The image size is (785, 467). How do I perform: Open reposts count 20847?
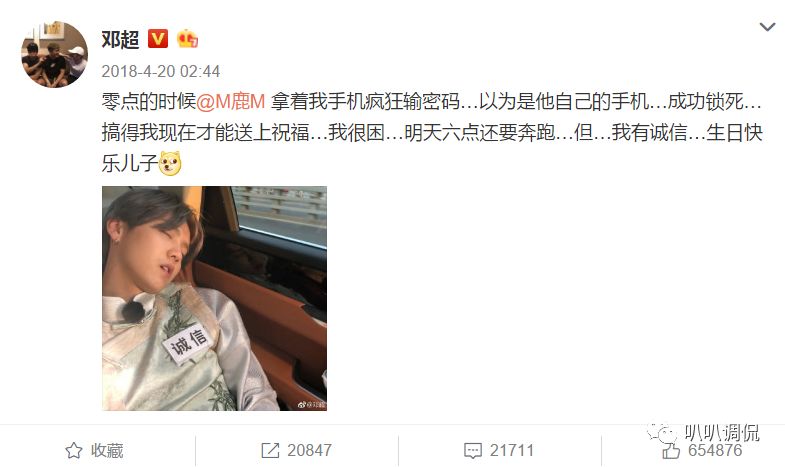tap(309, 450)
